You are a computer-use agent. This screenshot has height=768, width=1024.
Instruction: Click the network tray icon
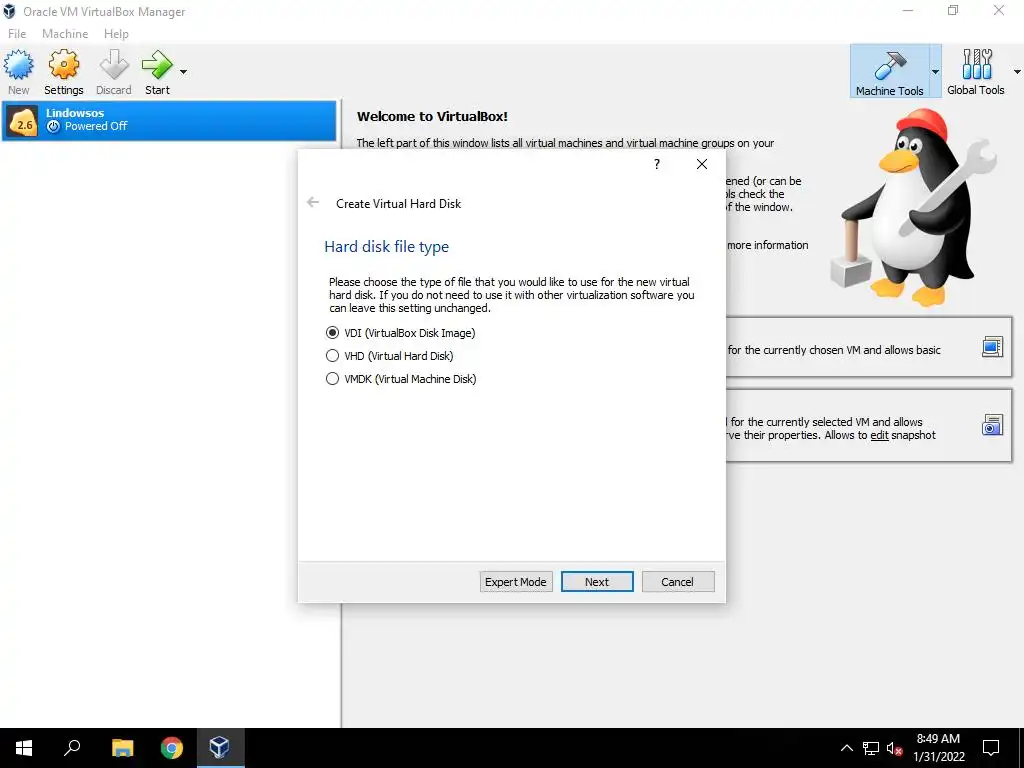[871, 748]
